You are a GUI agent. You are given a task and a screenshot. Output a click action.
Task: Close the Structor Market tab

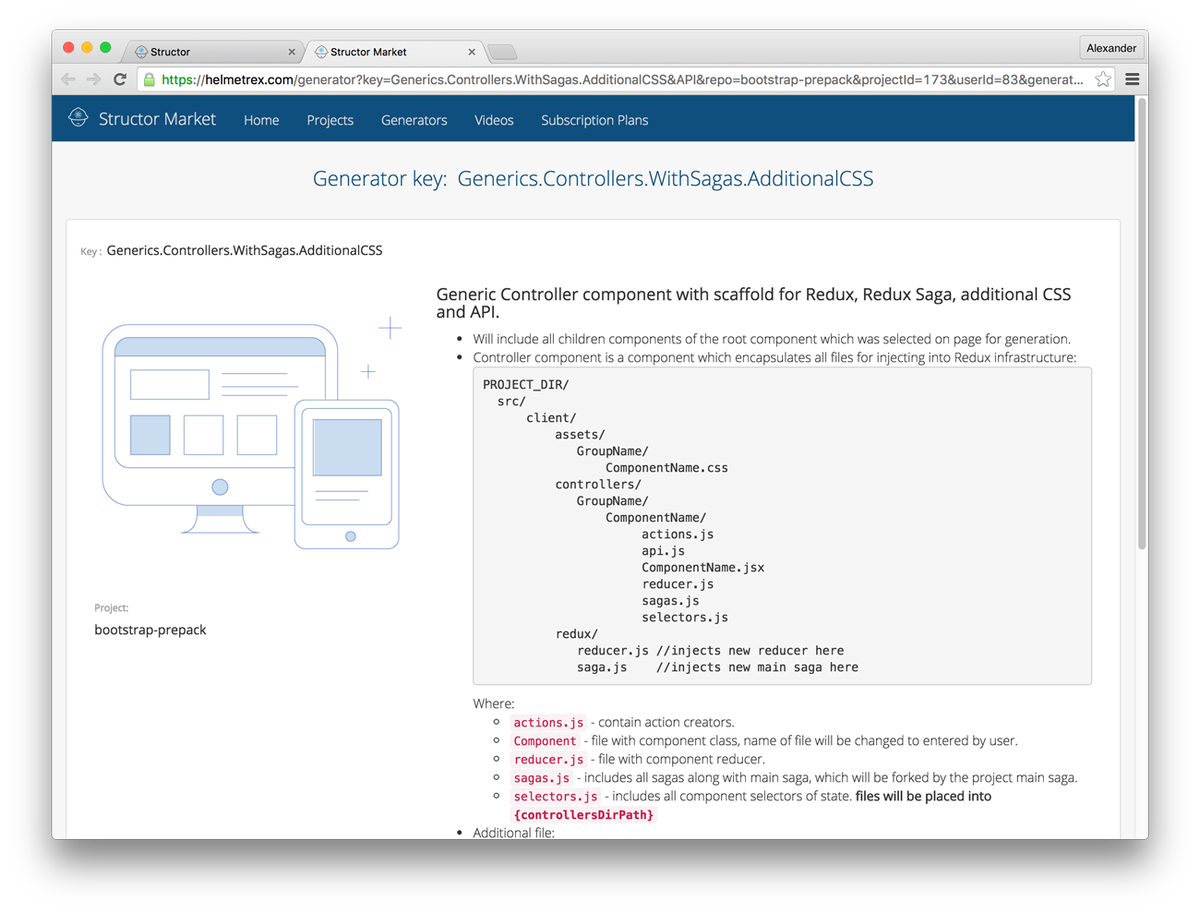472,52
